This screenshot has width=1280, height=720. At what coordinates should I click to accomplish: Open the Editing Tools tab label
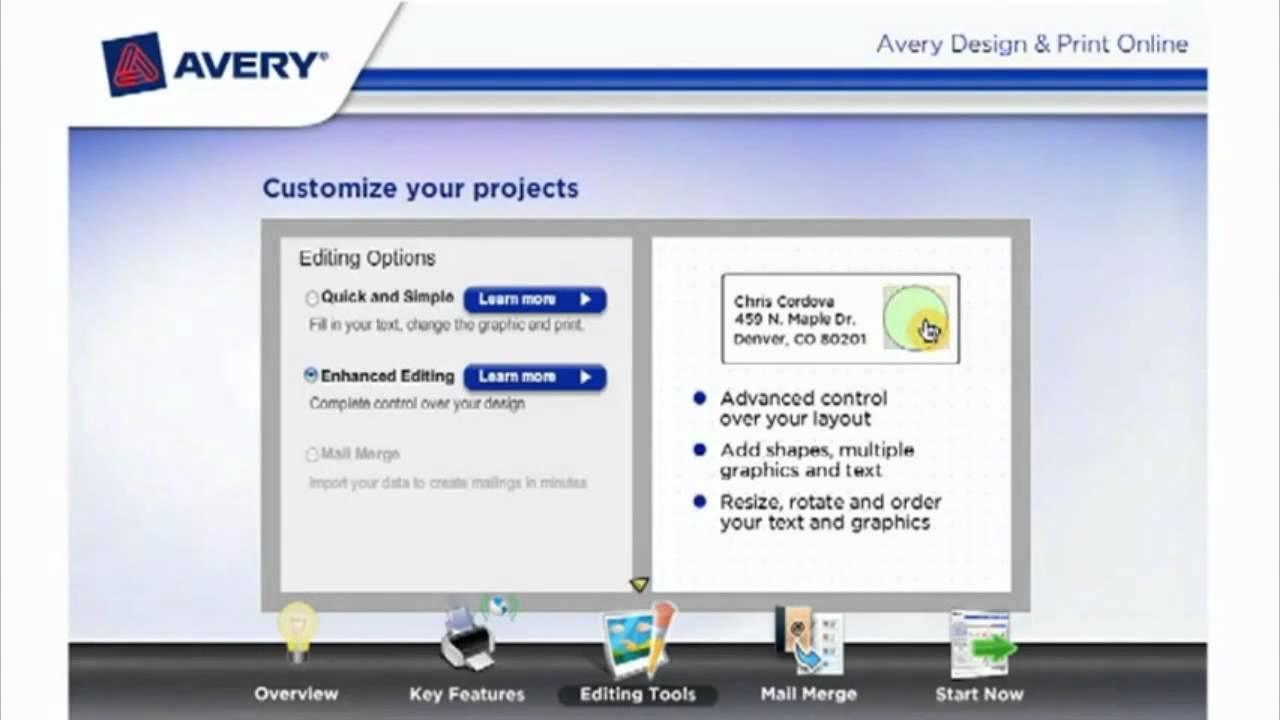637,694
